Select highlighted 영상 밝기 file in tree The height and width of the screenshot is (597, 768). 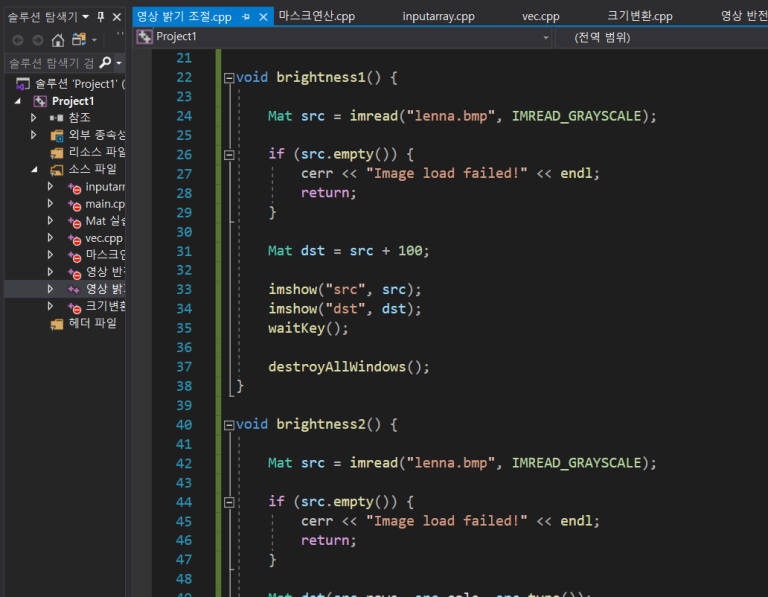[105, 288]
